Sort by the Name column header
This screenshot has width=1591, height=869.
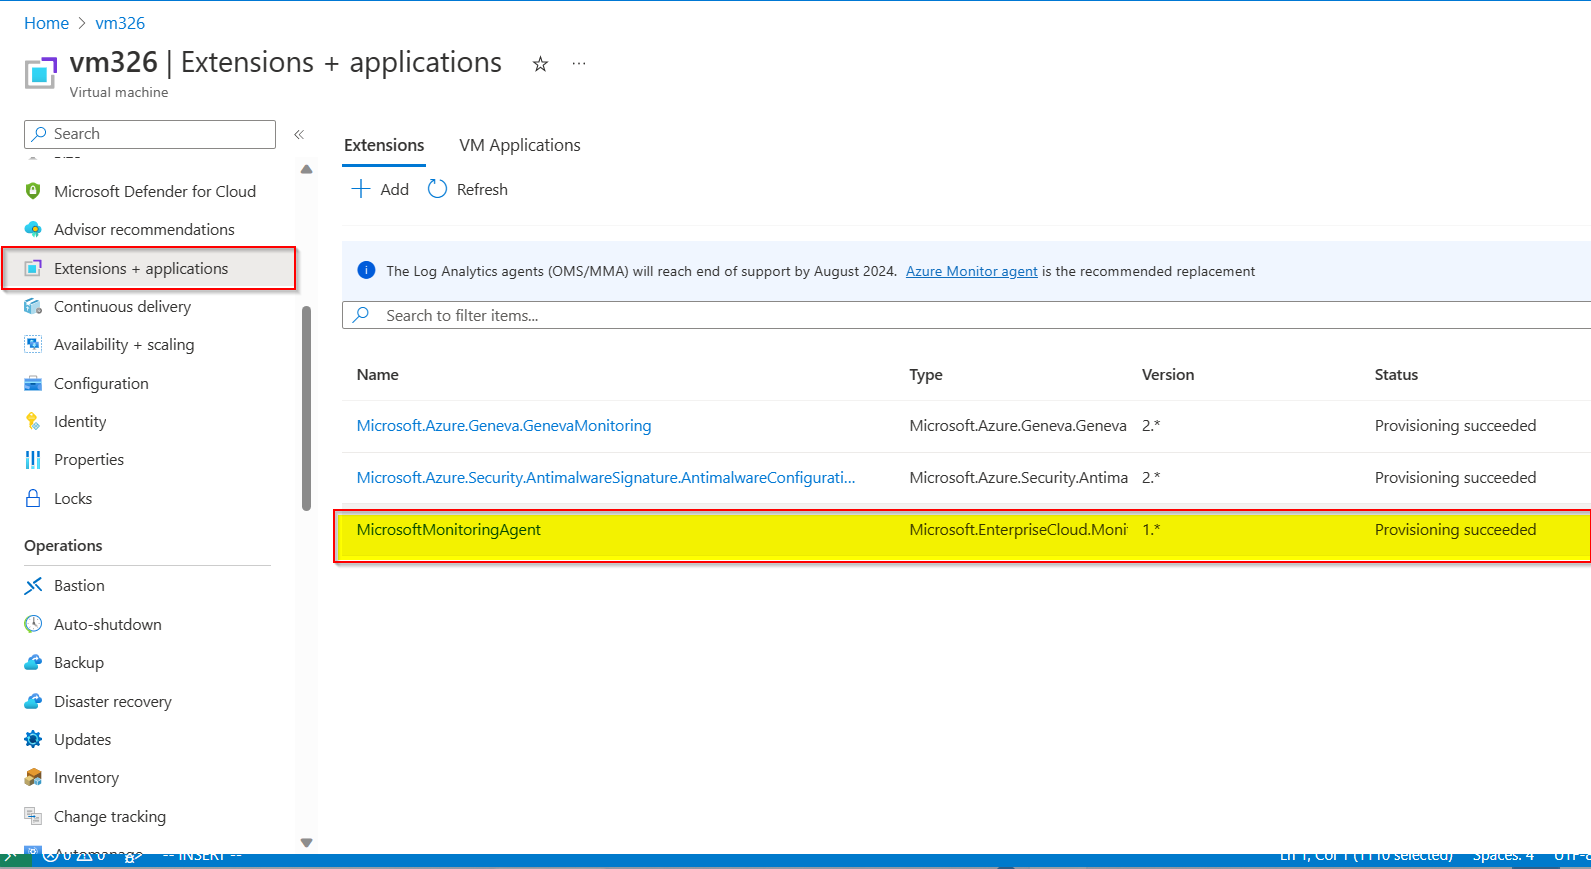click(378, 374)
